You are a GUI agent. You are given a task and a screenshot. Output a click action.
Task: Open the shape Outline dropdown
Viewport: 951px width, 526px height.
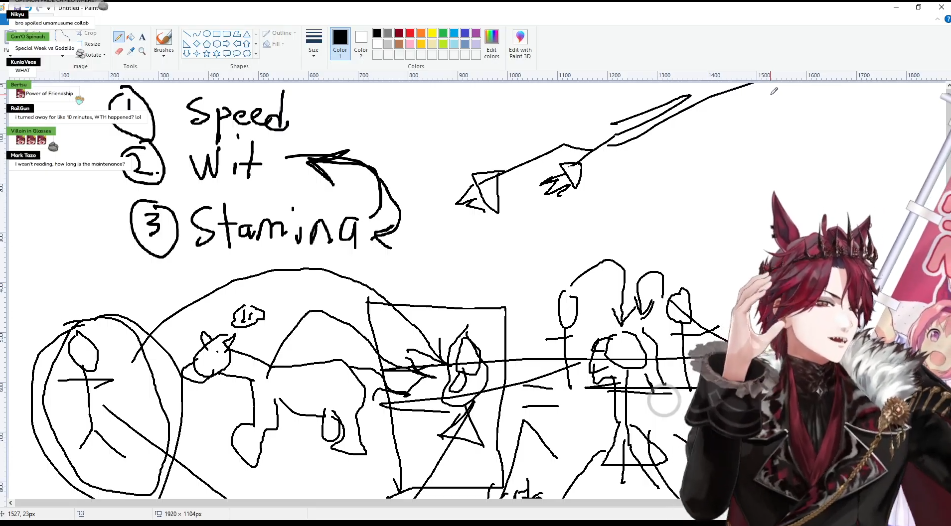tap(279, 33)
